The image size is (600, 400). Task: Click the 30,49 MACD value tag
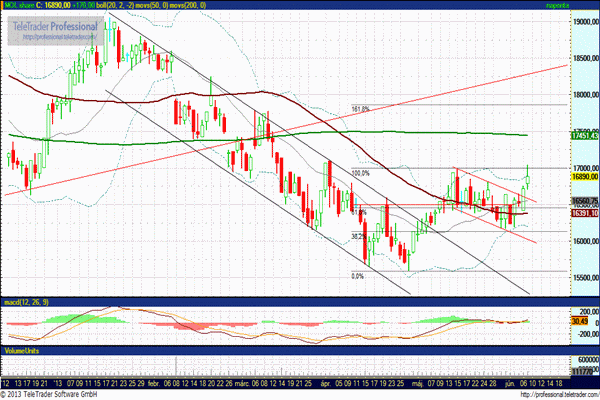(x=583, y=321)
